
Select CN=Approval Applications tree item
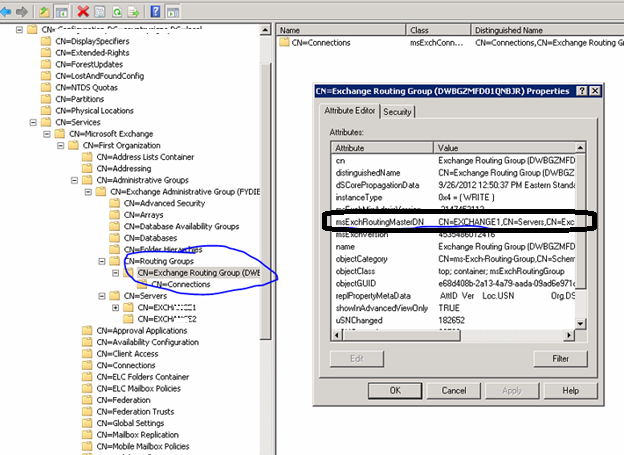pos(142,330)
